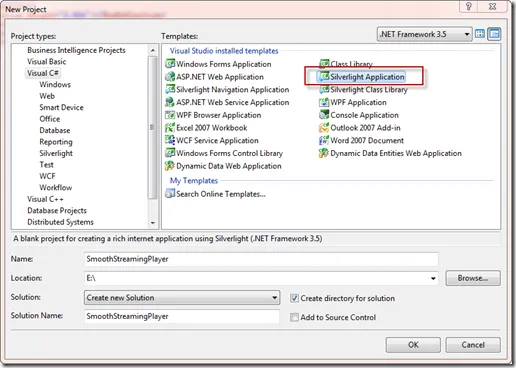Image resolution: width=516 pixels, height=368 pixels.
Task: Select the Reporting project type
Action: tap(56, 142)
